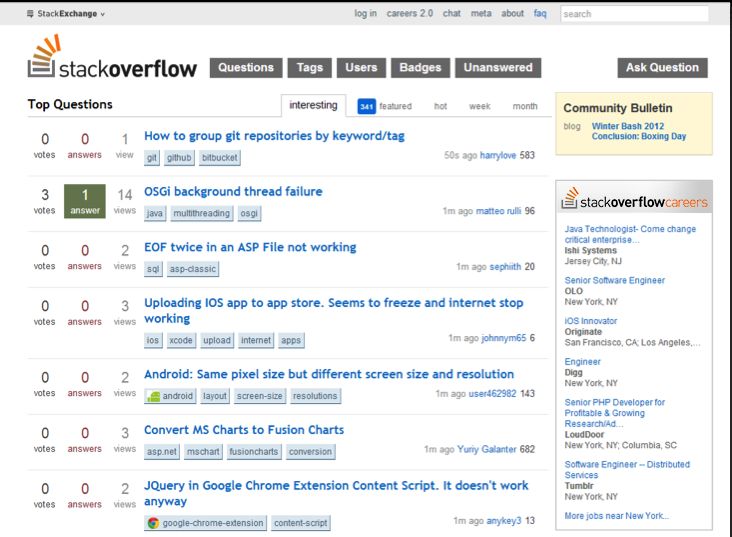Open user user462982's profile

pyautogui.click(x=493, y=394)
